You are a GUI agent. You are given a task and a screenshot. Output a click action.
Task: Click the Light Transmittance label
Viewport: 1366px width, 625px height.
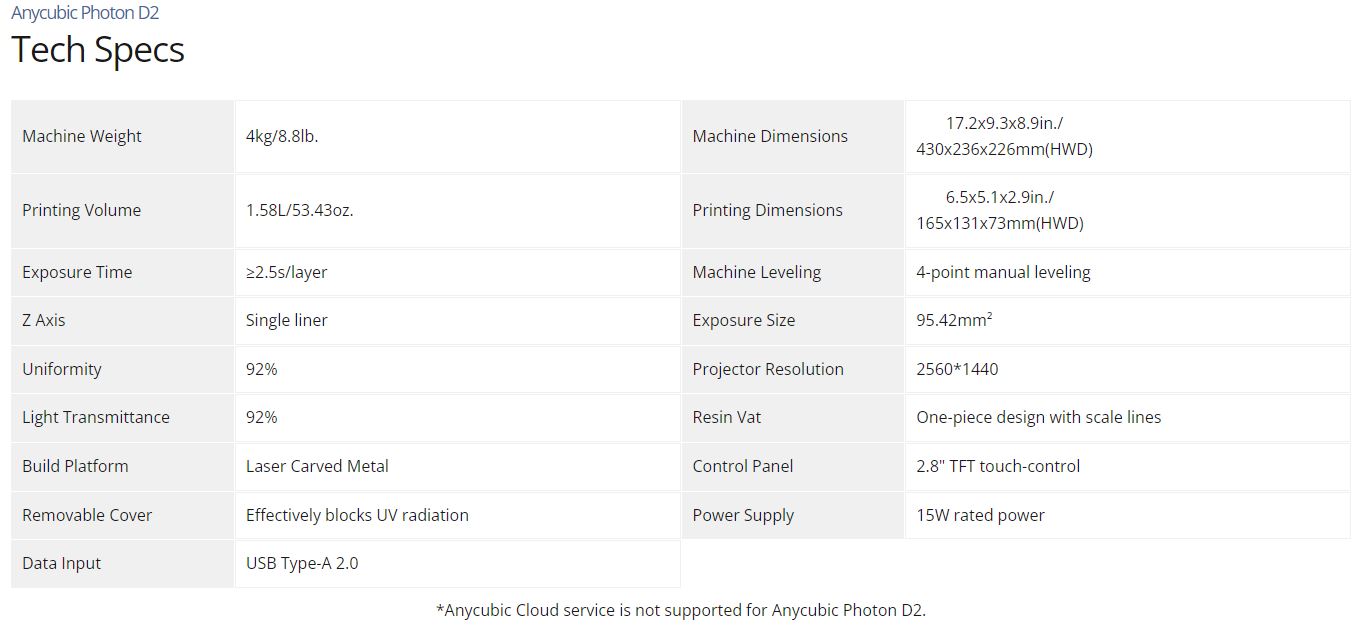click(96, 417)
